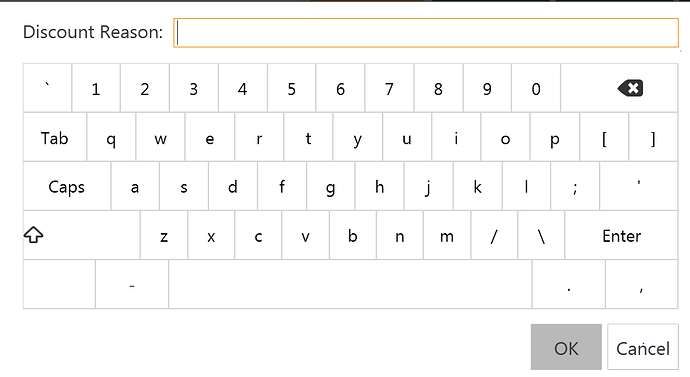The height and width of the screenshot is (377, 690).
Task: Tap the wide spacebar key
Action: (x=350, y=284)
